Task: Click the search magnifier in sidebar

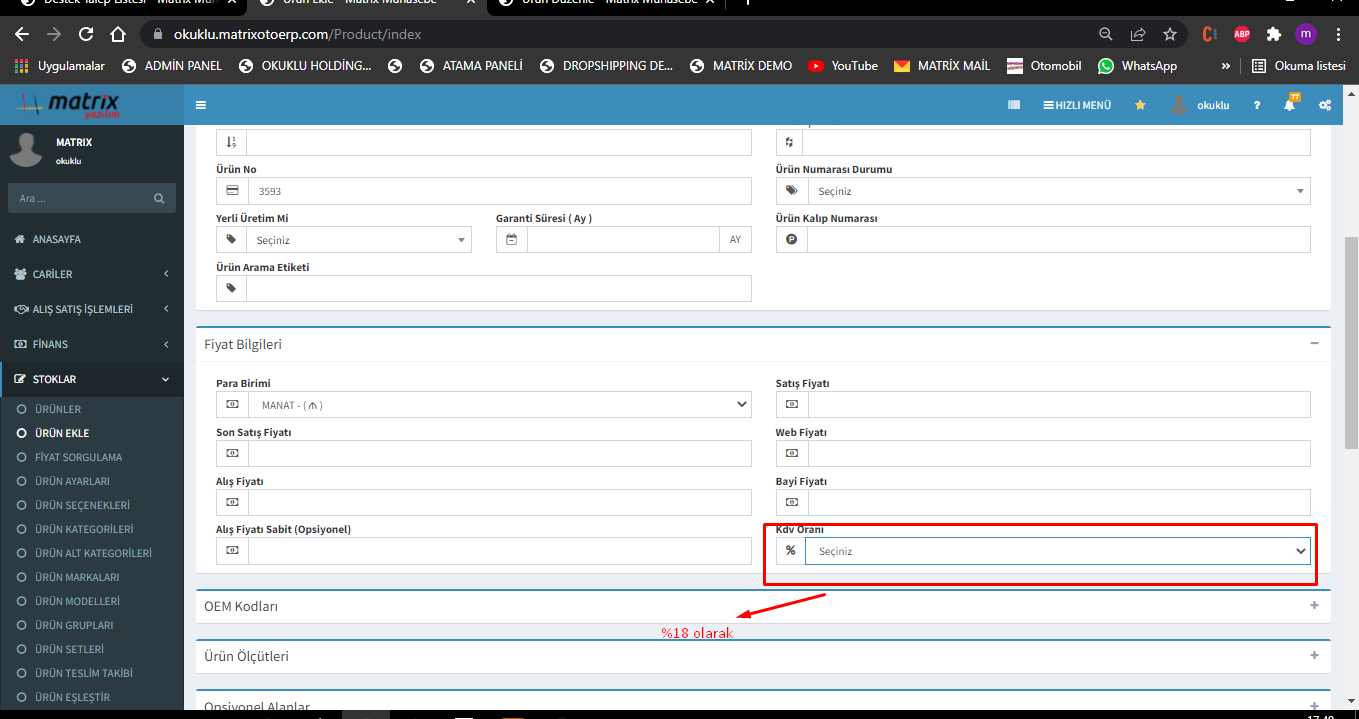Action: (x=159, y=199)
